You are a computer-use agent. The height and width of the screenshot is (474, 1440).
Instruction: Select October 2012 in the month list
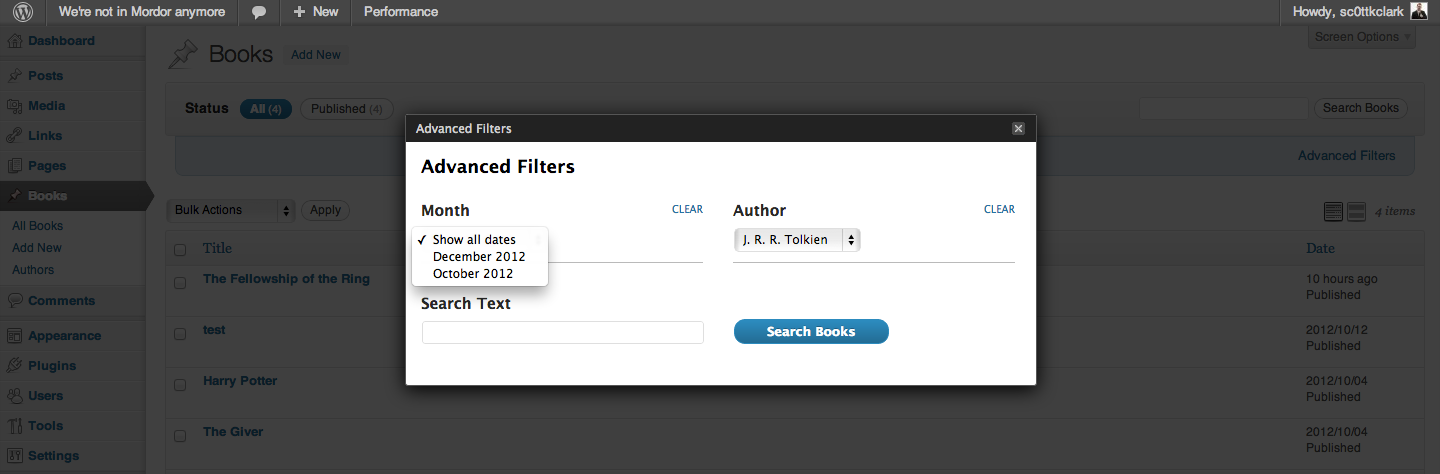[x=472, y=274]
